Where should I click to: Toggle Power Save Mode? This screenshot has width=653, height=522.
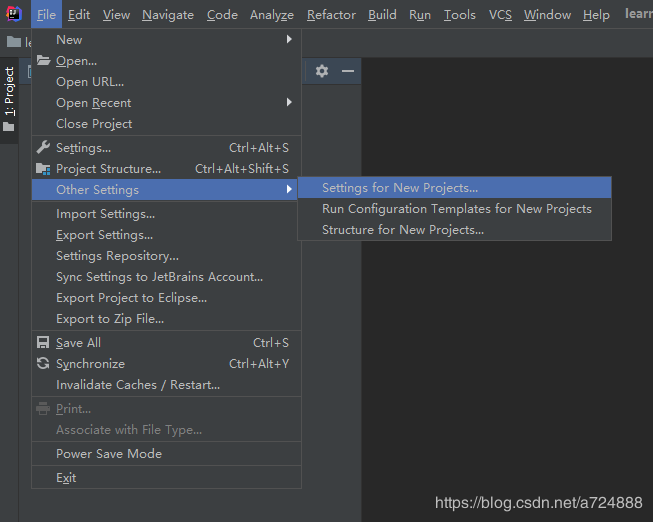(x=109, y=454)
